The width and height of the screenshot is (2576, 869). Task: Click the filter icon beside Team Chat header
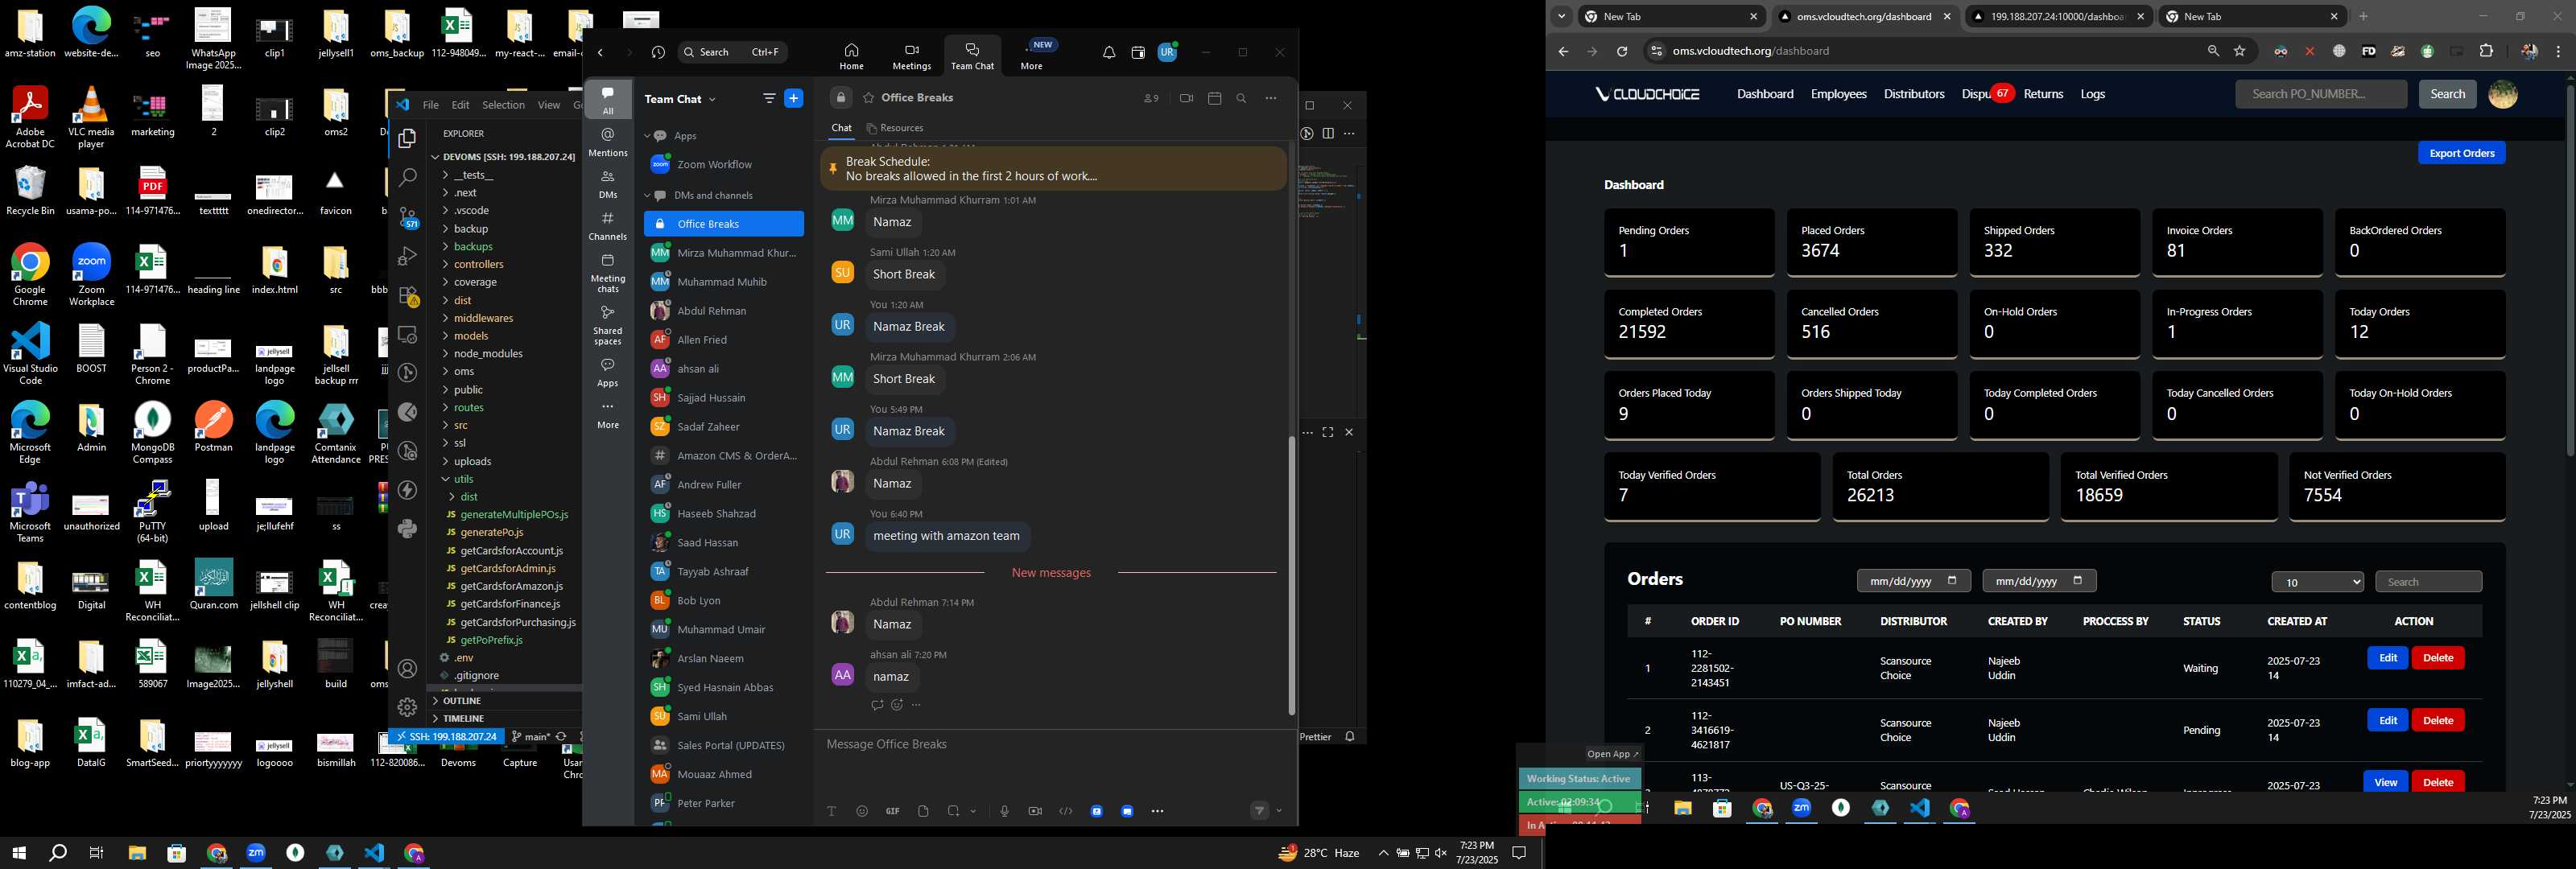[x=769, y=98]
